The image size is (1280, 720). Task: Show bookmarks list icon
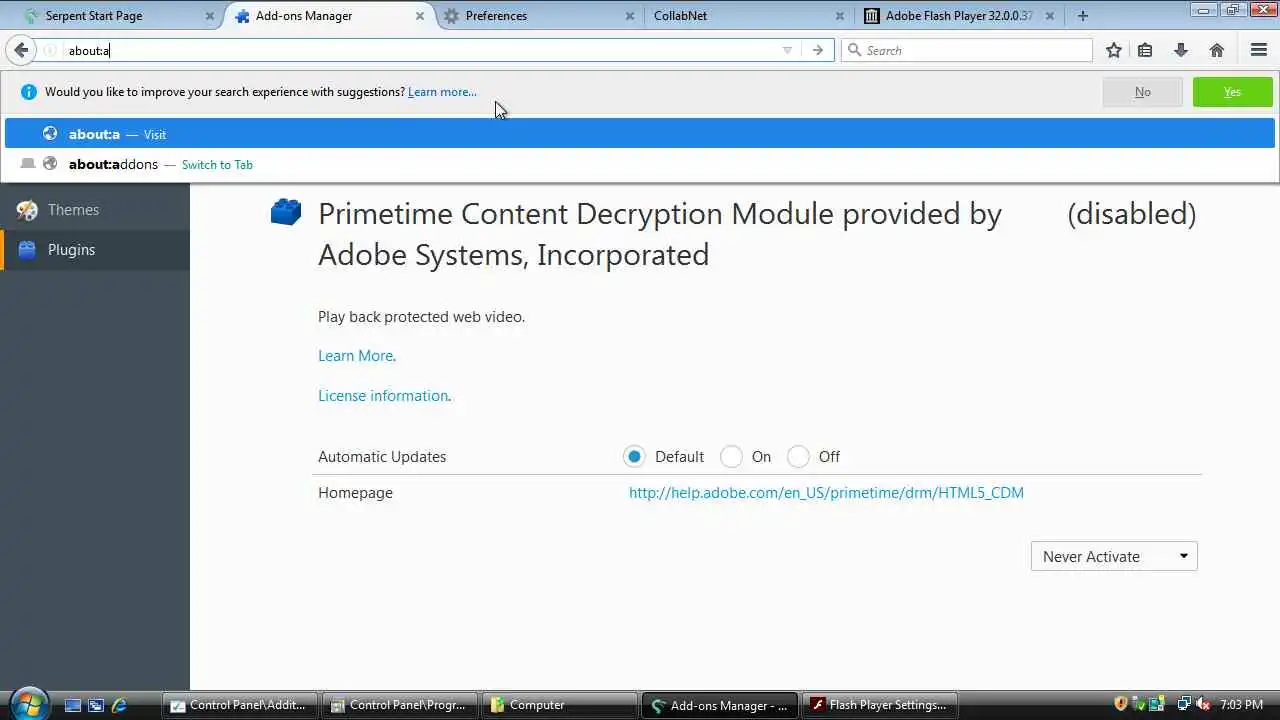(x=1145, y=50)
